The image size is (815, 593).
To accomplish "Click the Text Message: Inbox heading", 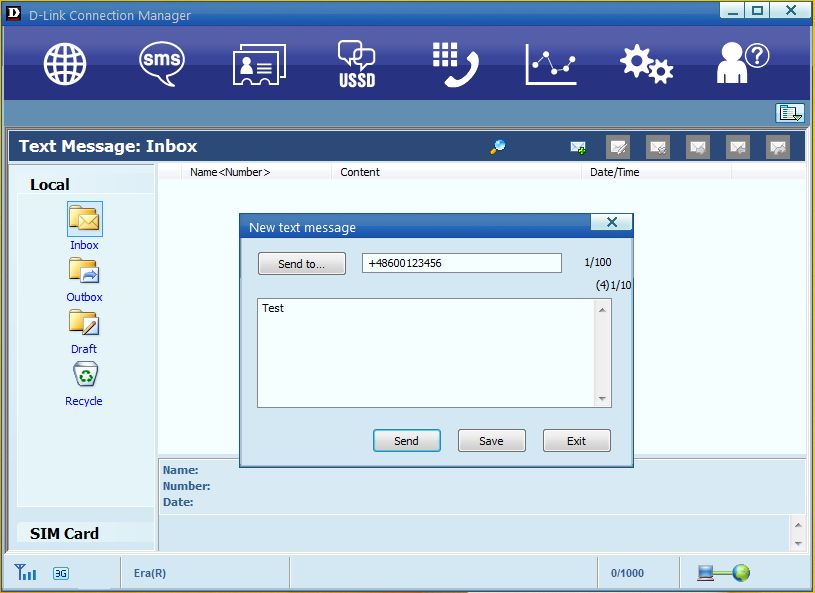I will (108, 146).
